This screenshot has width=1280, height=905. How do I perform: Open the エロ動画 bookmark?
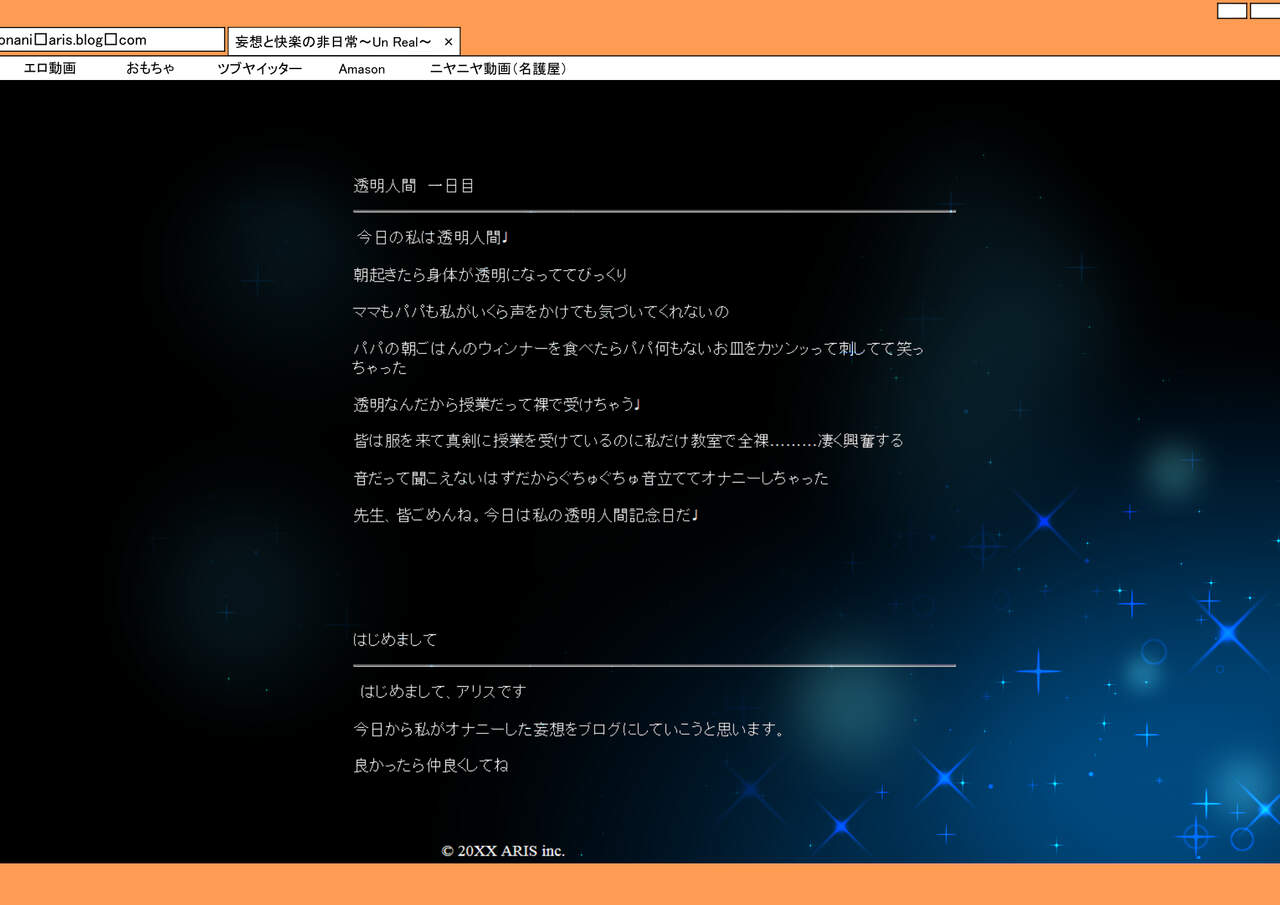(50, 69)
